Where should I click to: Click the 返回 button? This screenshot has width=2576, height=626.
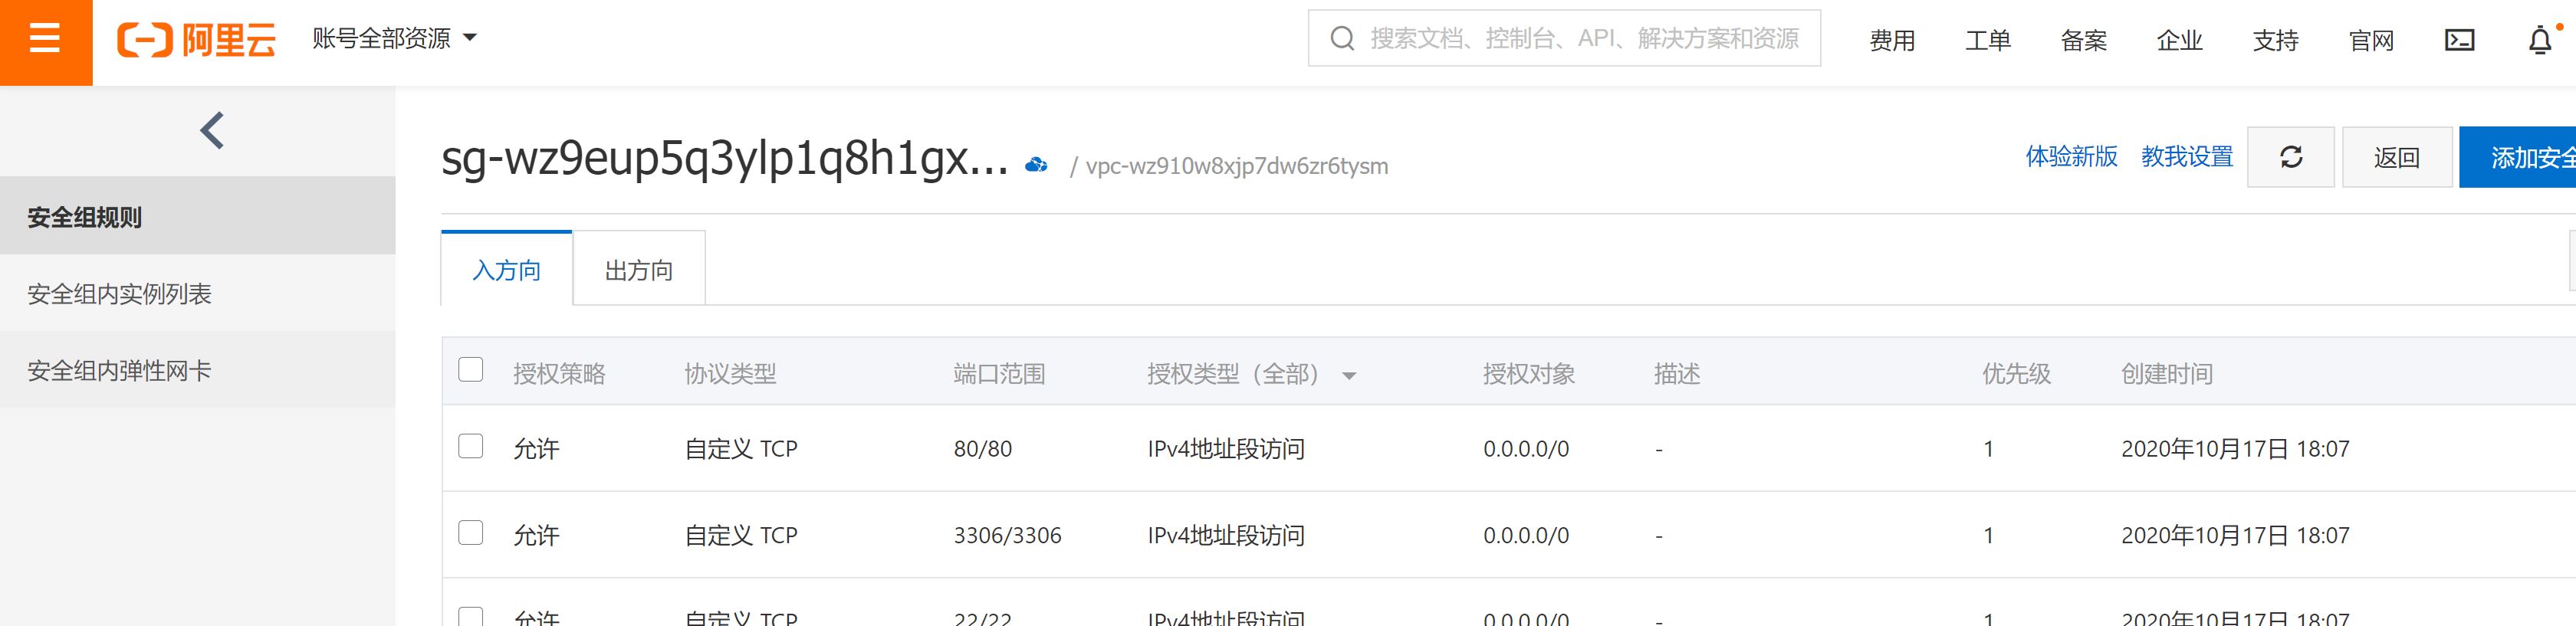(x=2397, y=157)
